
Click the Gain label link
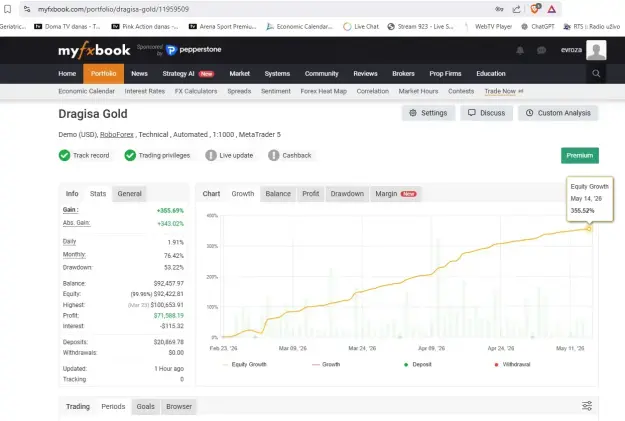(71, 210)
